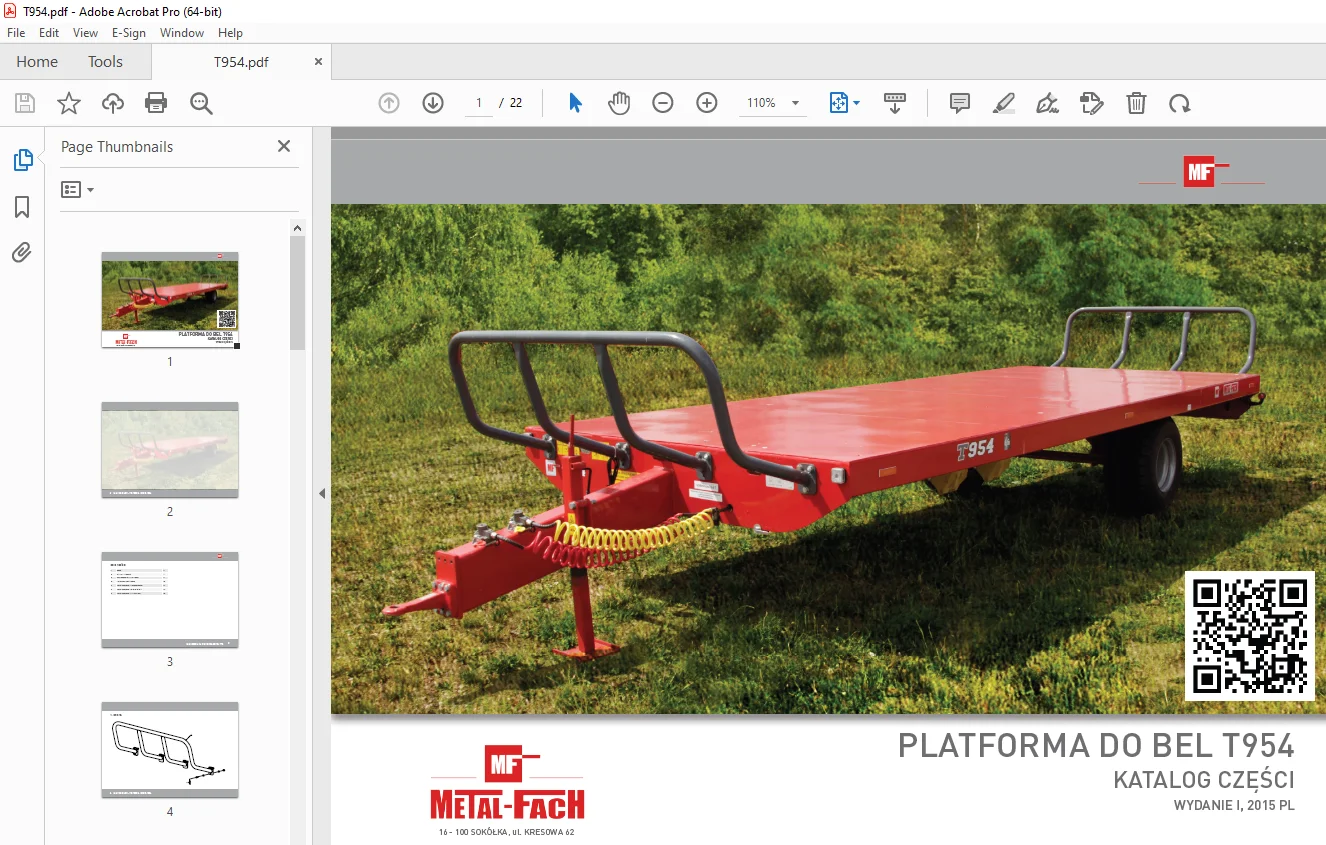Click the upload to cloud icon
The image size is (1326, 845).
(113, 103)
